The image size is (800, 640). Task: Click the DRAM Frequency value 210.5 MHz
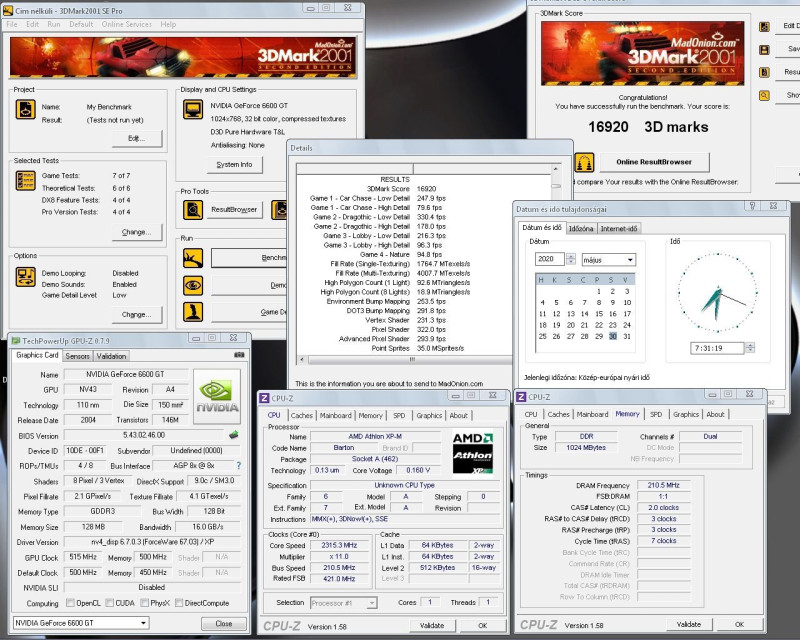pos(663,485)
